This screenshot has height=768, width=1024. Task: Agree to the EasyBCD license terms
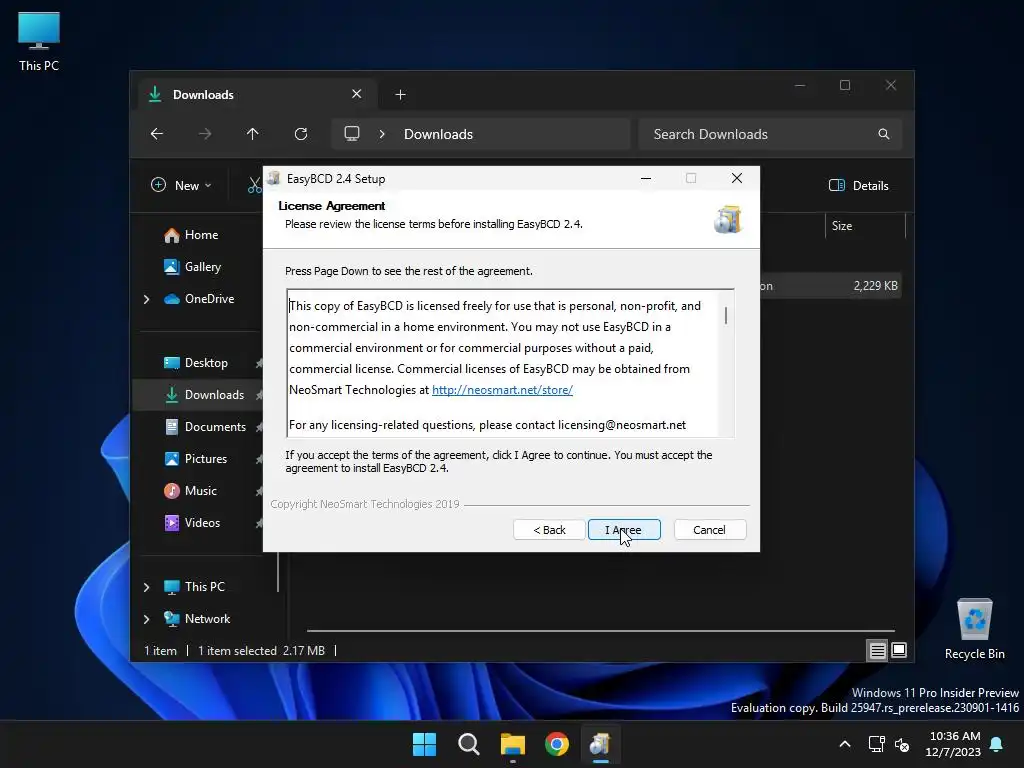coord(624,530)
